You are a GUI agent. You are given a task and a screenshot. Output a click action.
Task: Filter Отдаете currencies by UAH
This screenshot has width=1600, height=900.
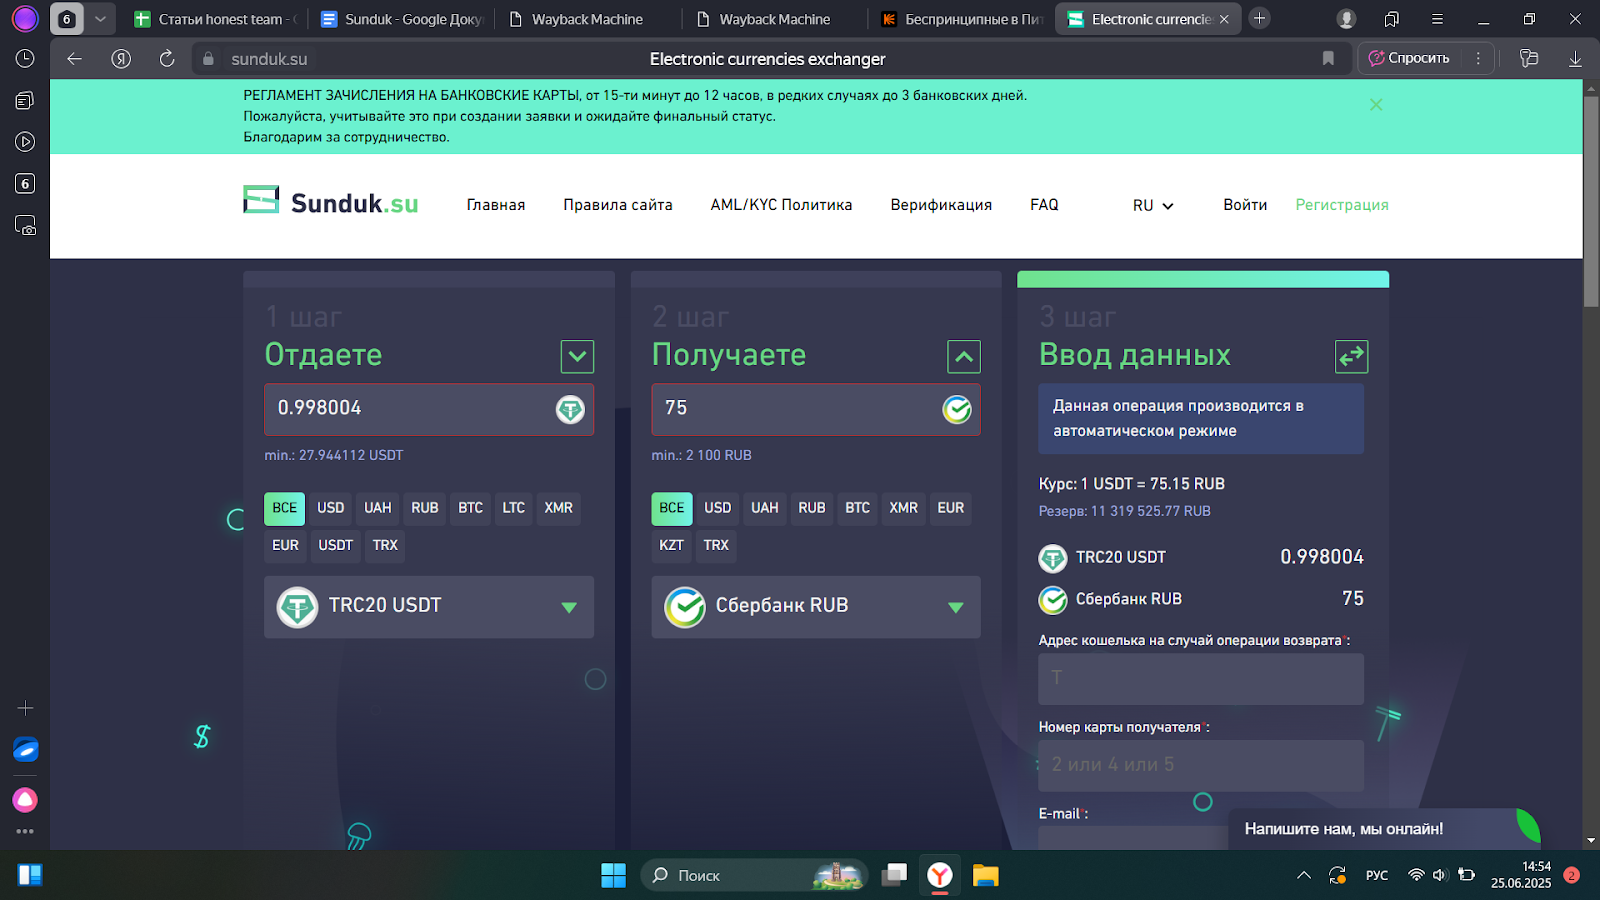point(378,508)
